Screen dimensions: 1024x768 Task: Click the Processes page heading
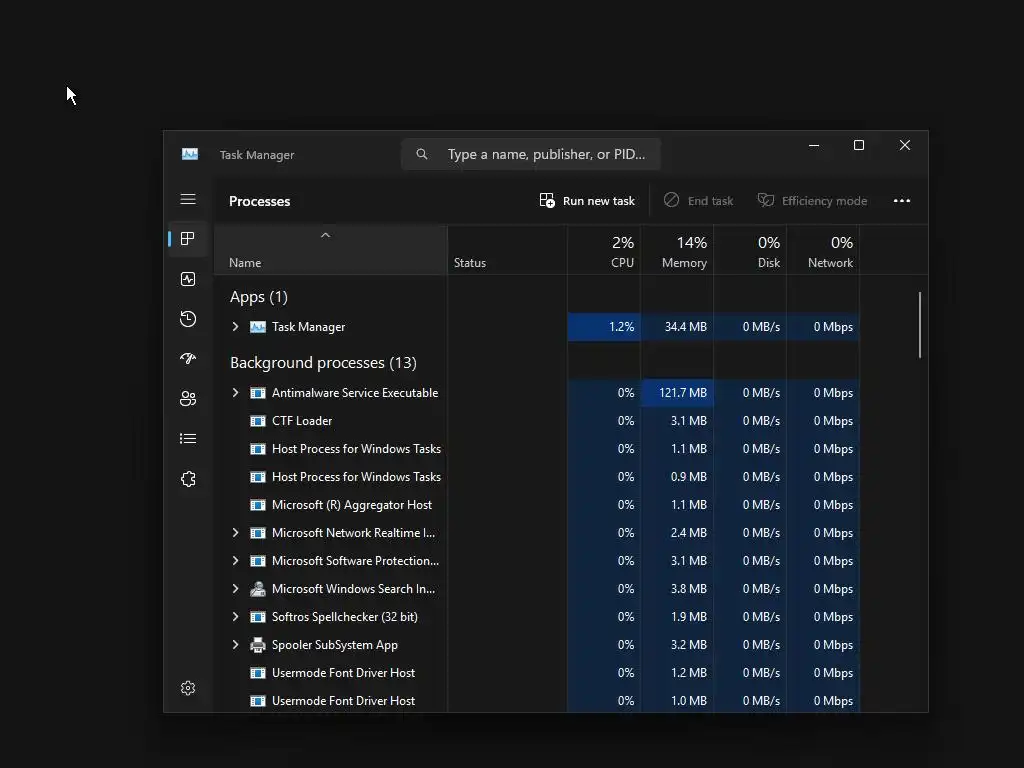coord(259,201)
